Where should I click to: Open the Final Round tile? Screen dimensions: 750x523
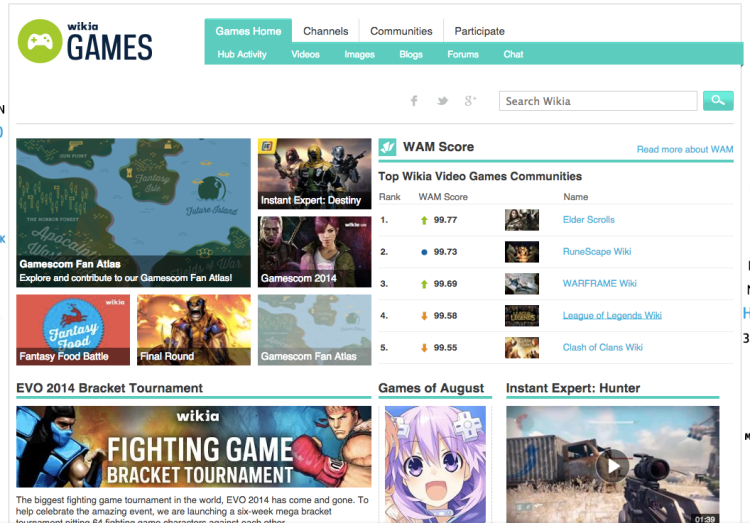194,330
